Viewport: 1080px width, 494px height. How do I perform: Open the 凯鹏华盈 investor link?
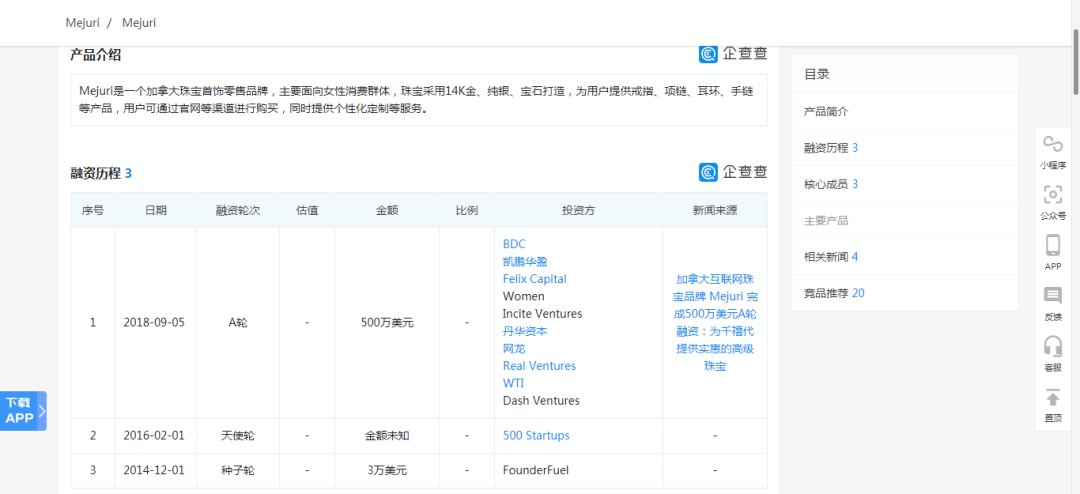pyautogui.click(x=525, y=261)
